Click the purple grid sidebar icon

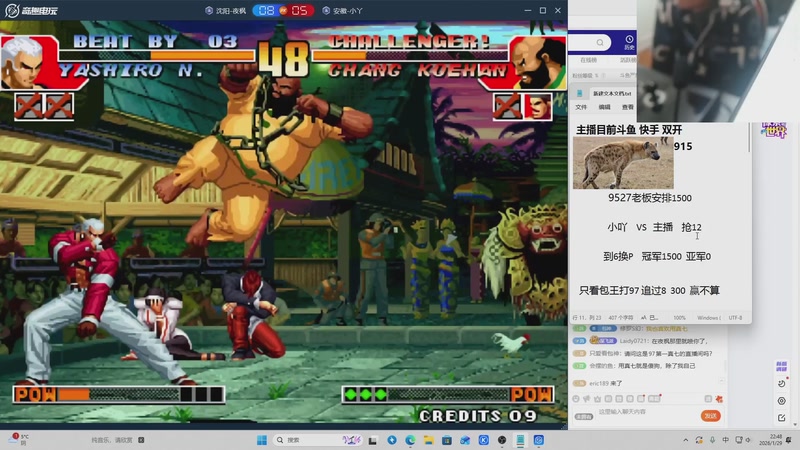(x=781, y=366)
